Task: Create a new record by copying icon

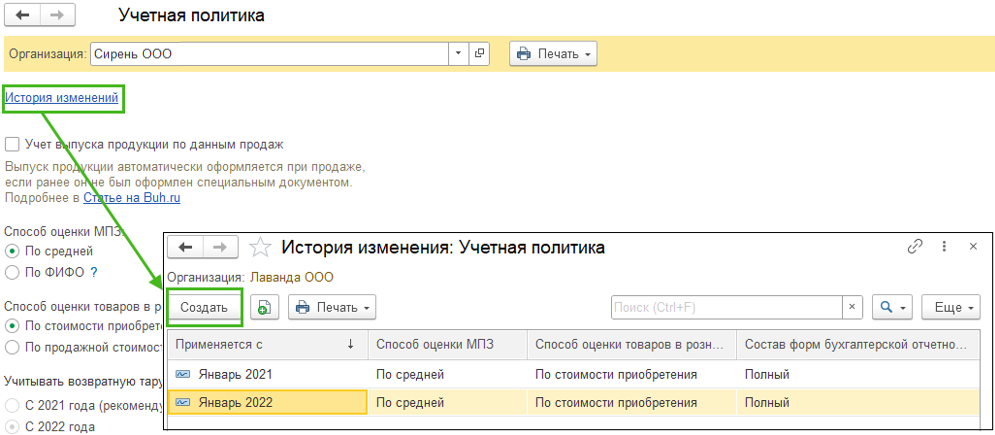Action: pos(265,308)
